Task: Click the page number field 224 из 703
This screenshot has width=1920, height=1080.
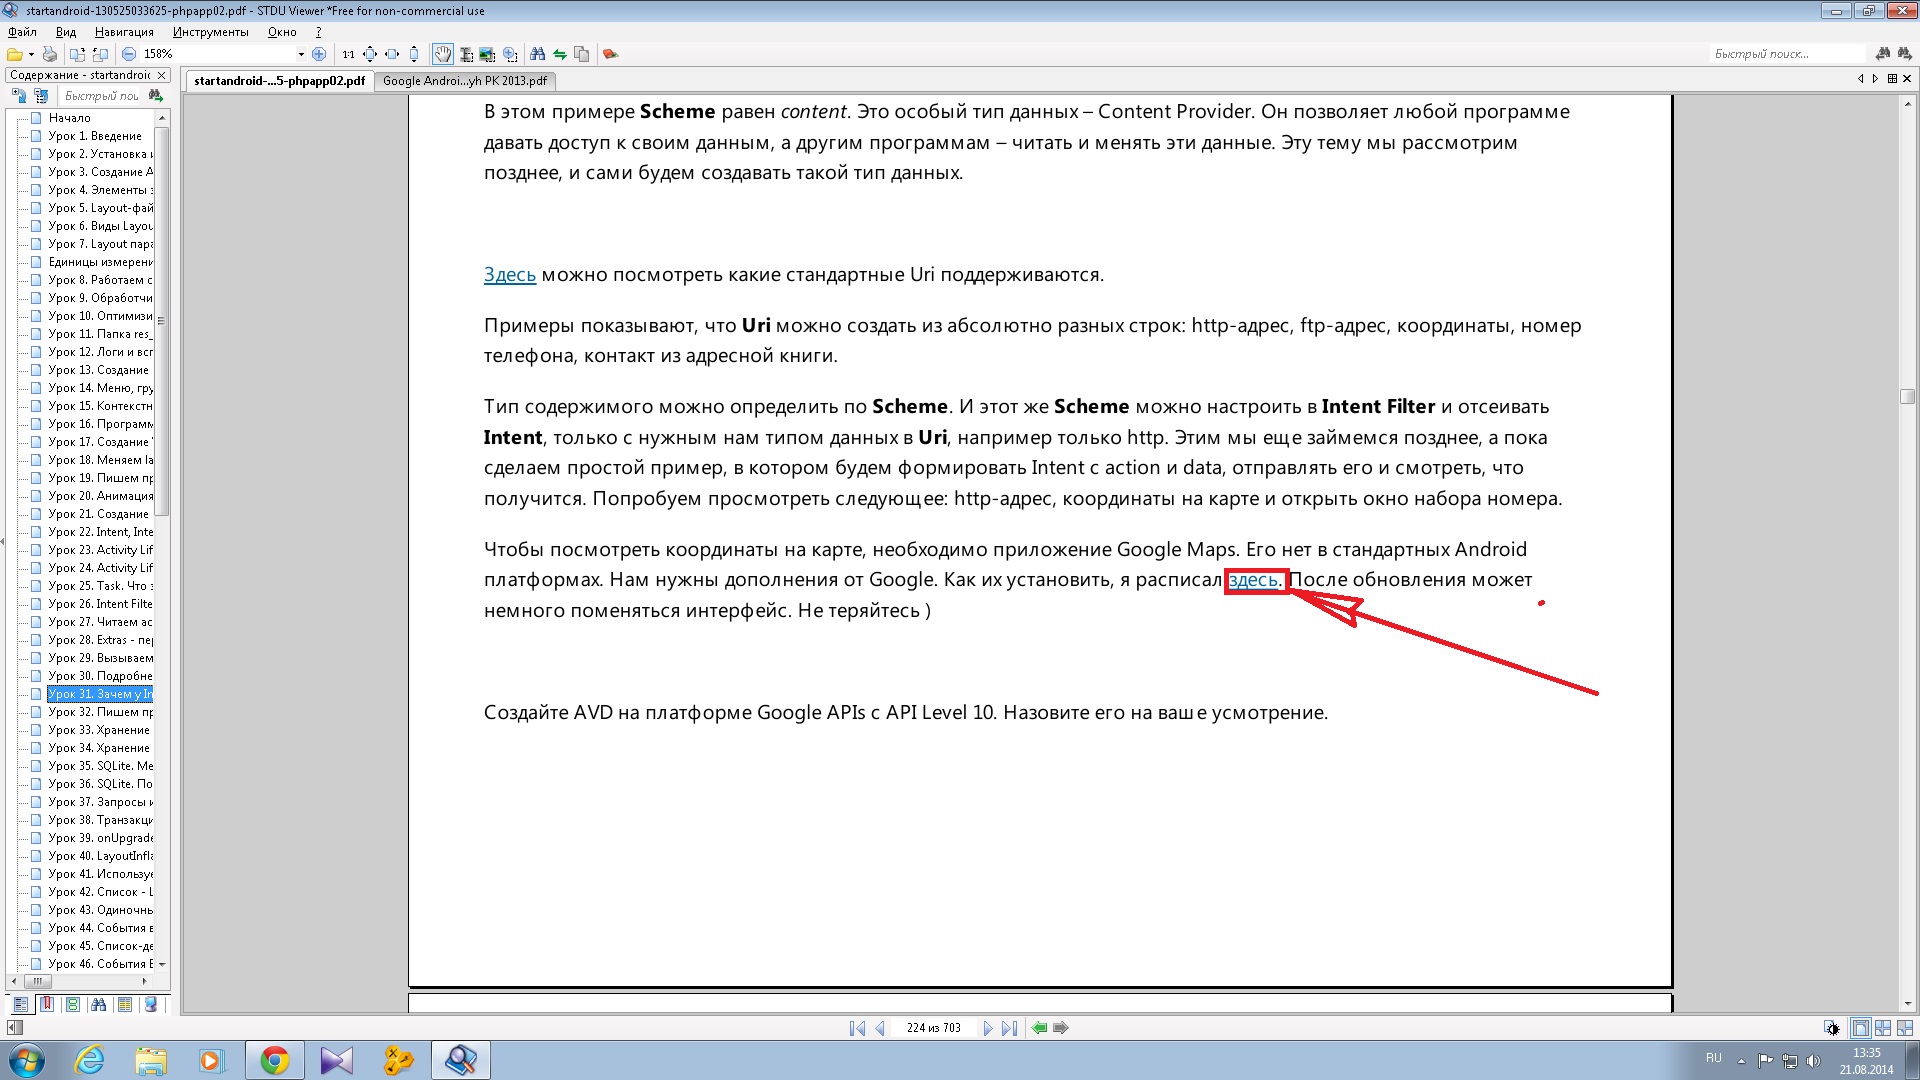Action: pos(933,1028)
